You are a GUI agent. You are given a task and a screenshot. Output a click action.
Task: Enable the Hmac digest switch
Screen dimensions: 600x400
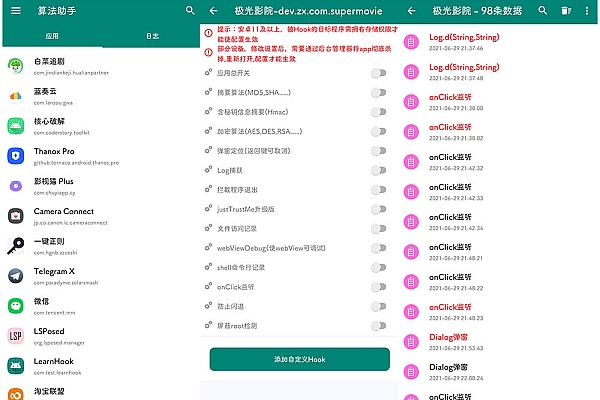[379, 112]
